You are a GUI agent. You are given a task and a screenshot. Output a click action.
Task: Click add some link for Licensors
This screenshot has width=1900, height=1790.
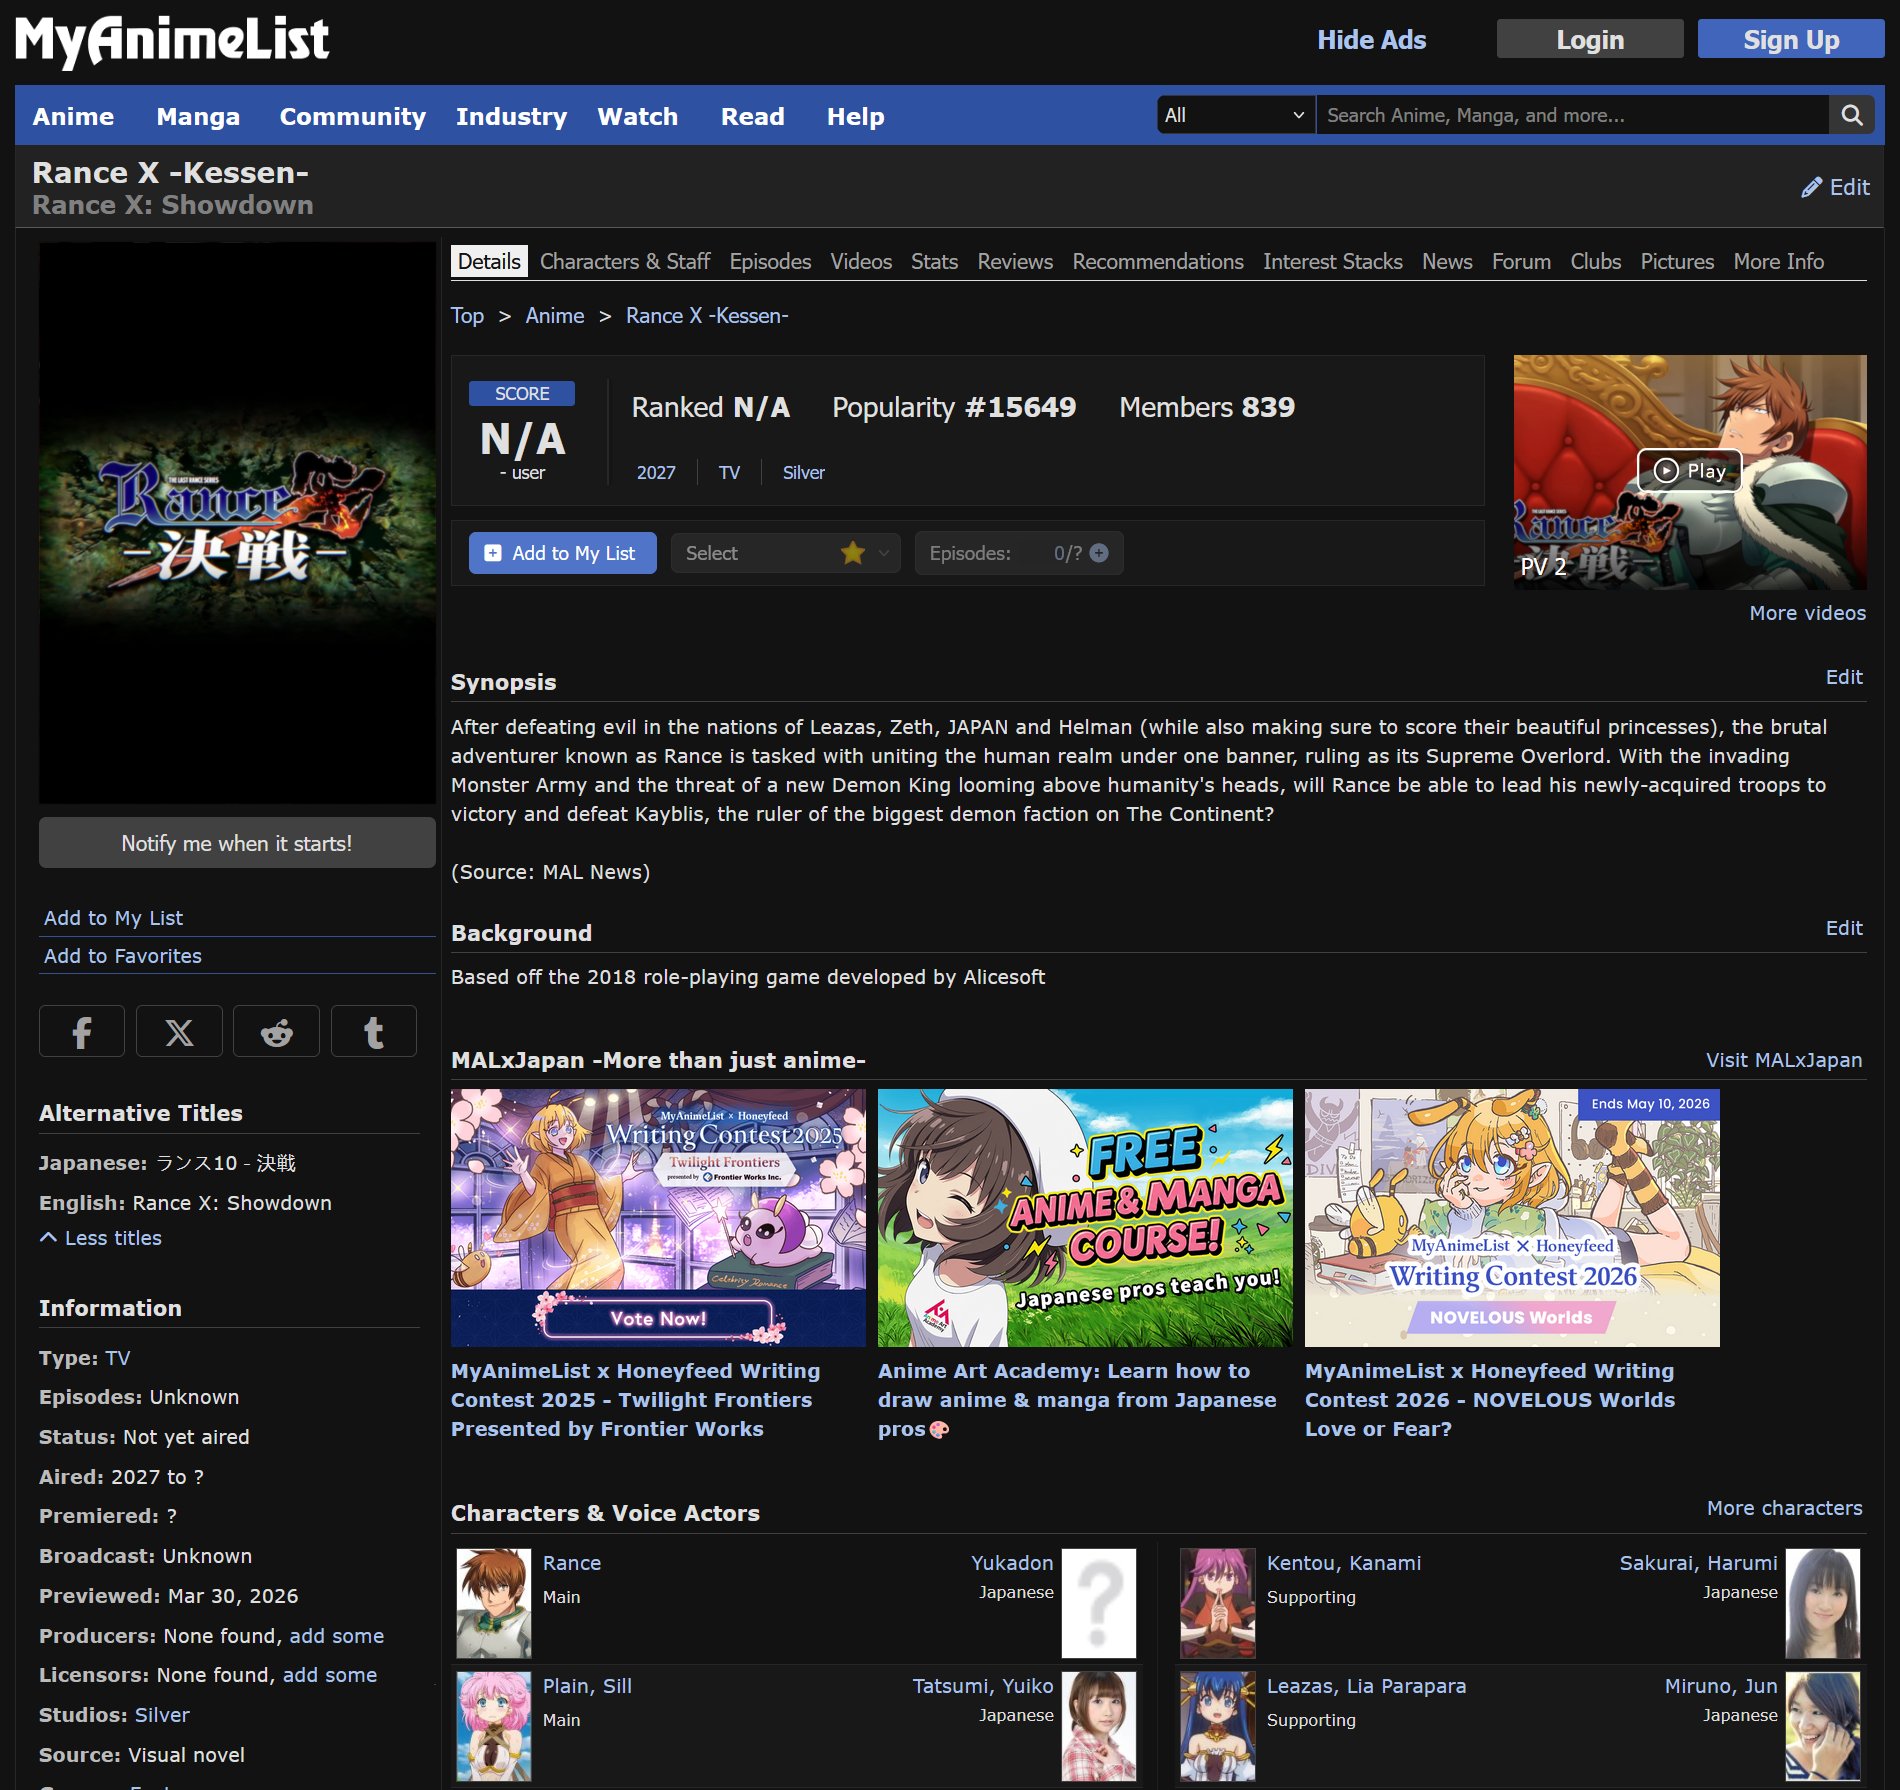click(330, 1675)
